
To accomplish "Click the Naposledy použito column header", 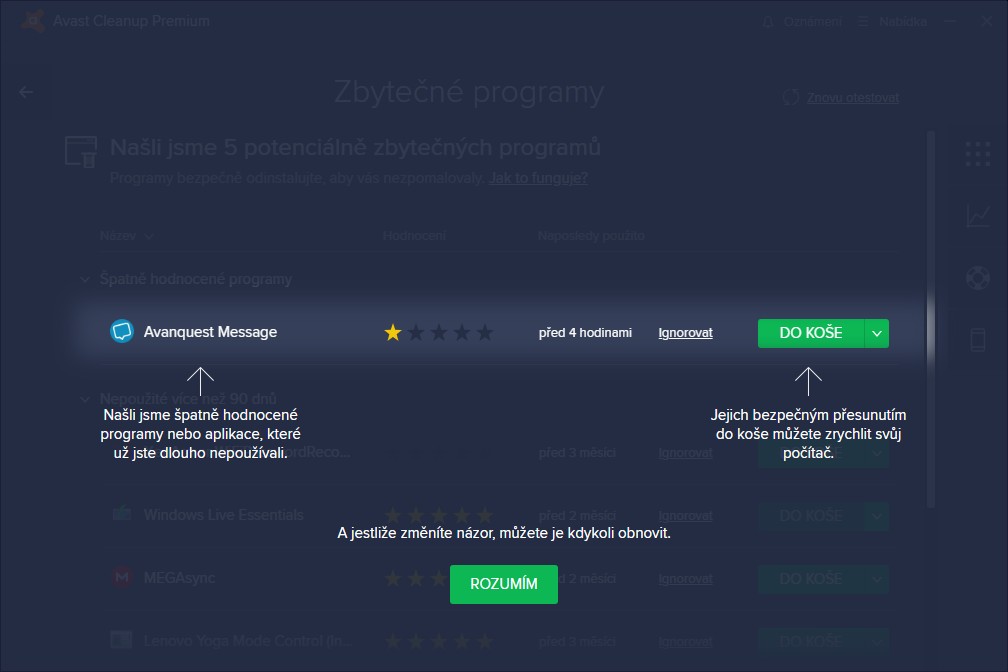I will click(x=591, y=236).
